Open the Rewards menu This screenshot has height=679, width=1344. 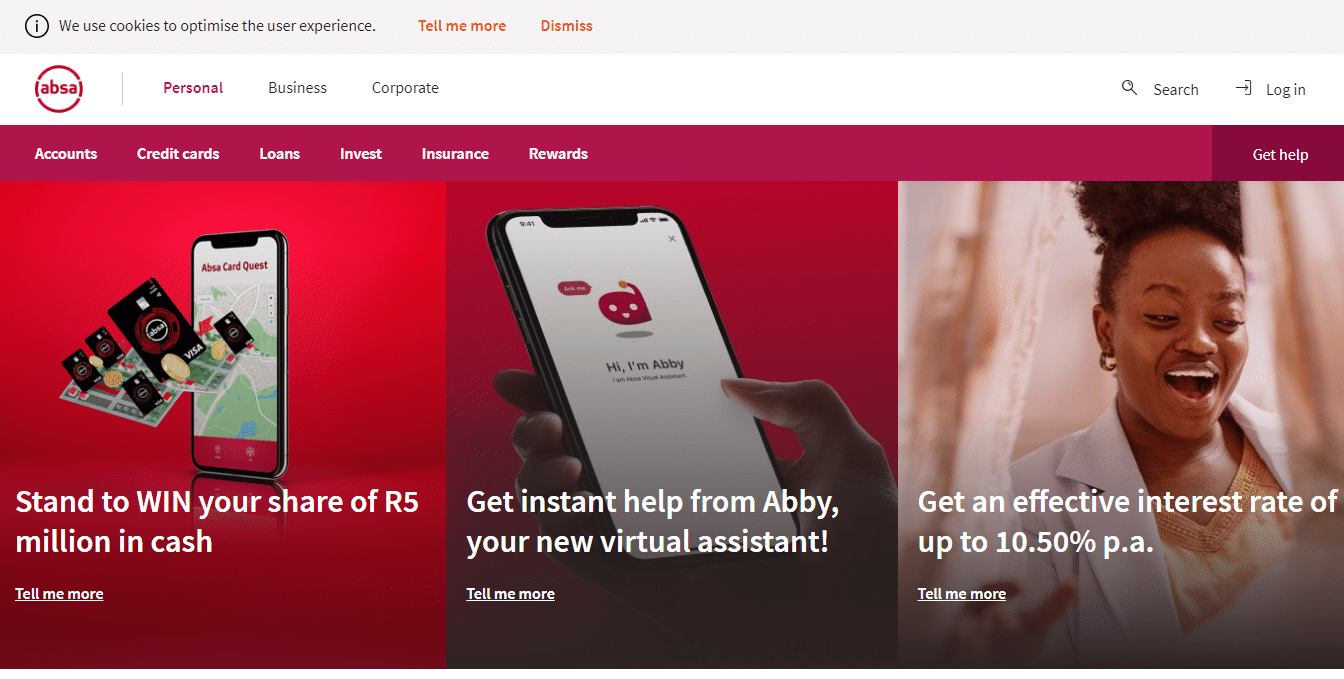point(558,154)
